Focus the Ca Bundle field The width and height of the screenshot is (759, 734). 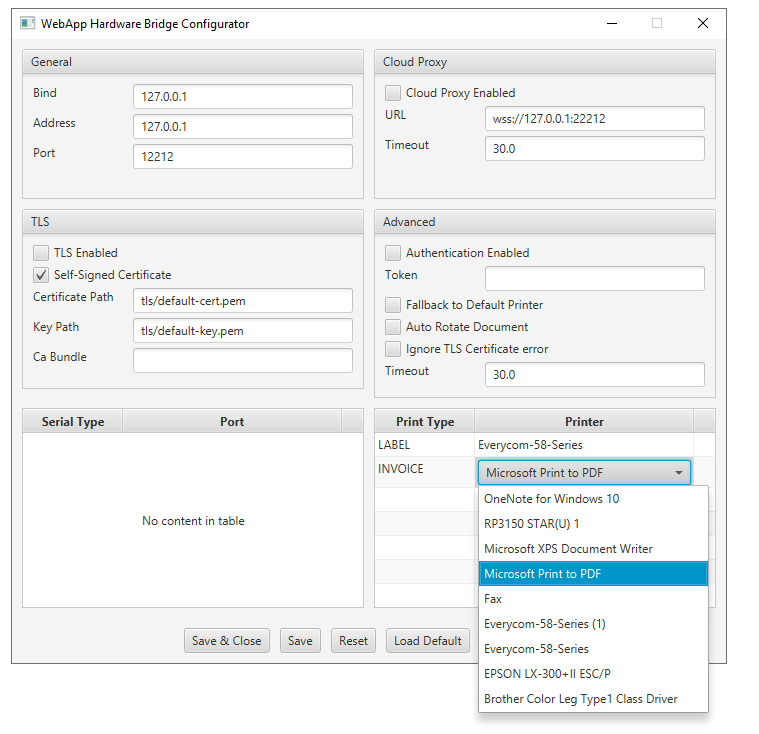243,361
